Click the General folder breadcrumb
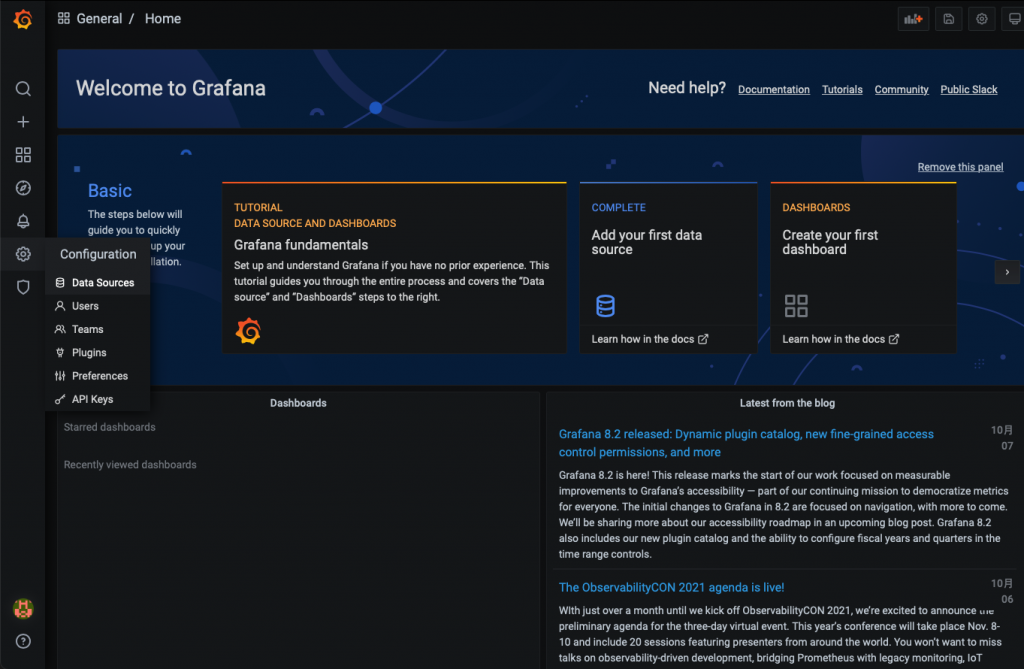 (99, 18)
